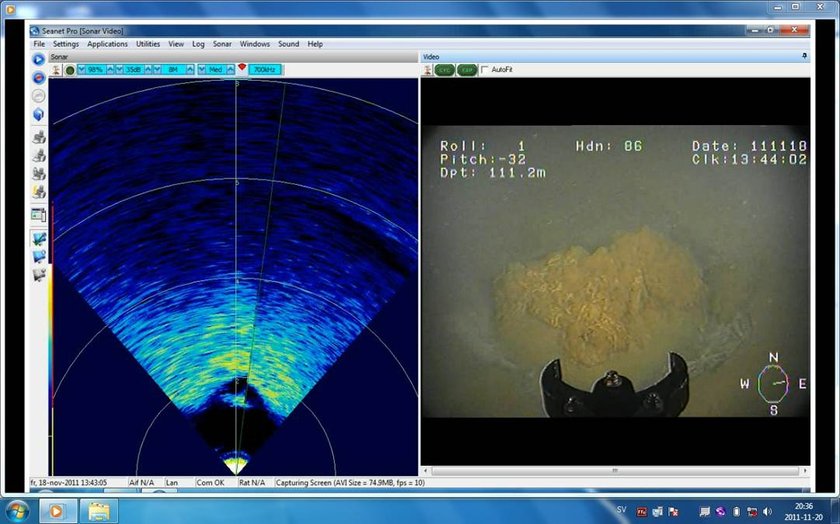840x524 pixels.
Task: Click the blue monitor icon with magnifier
Action: 39,257
